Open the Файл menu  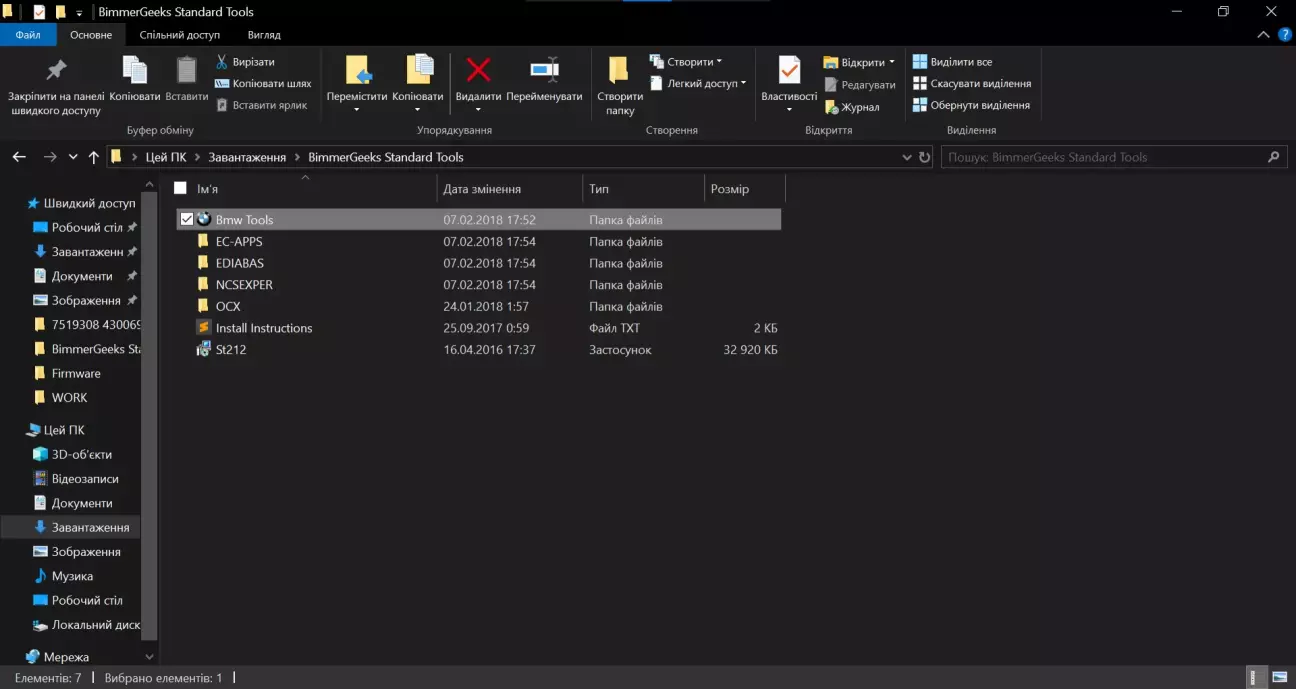tap(28, 34)
